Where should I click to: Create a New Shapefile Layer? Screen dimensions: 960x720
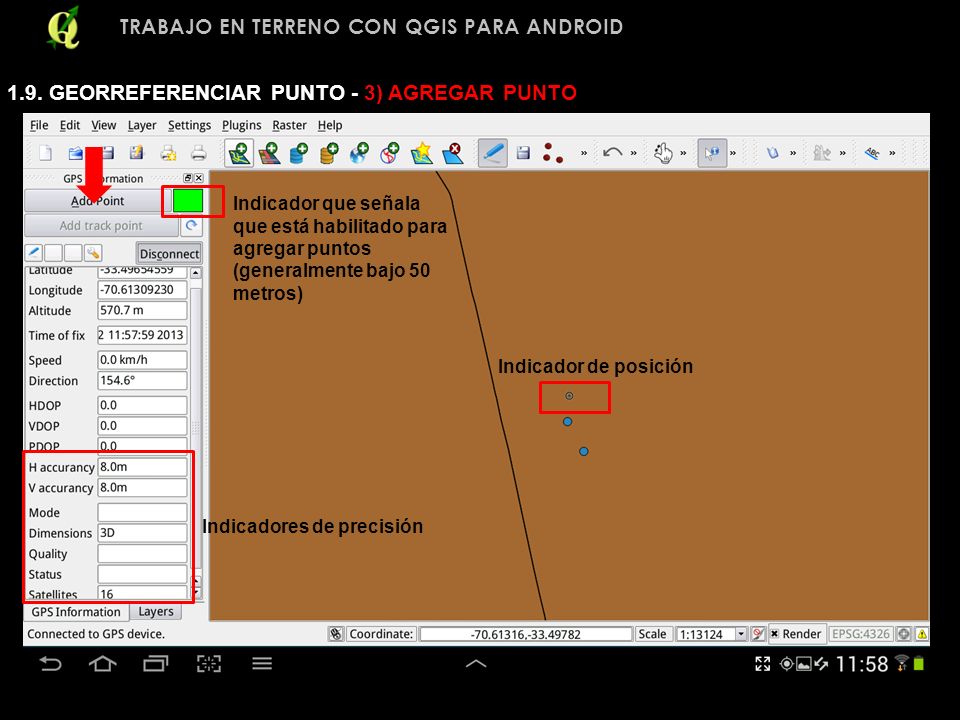[x=422, y=153]
